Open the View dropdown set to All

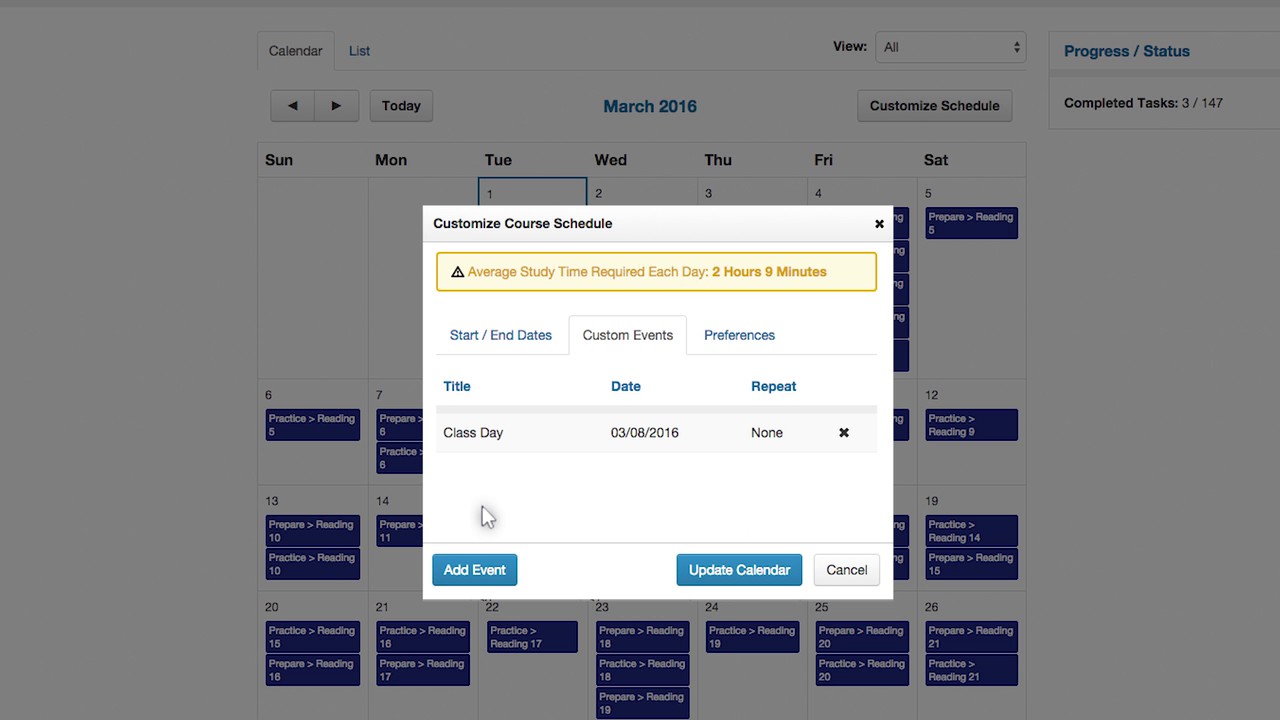[x=950, y=47]
